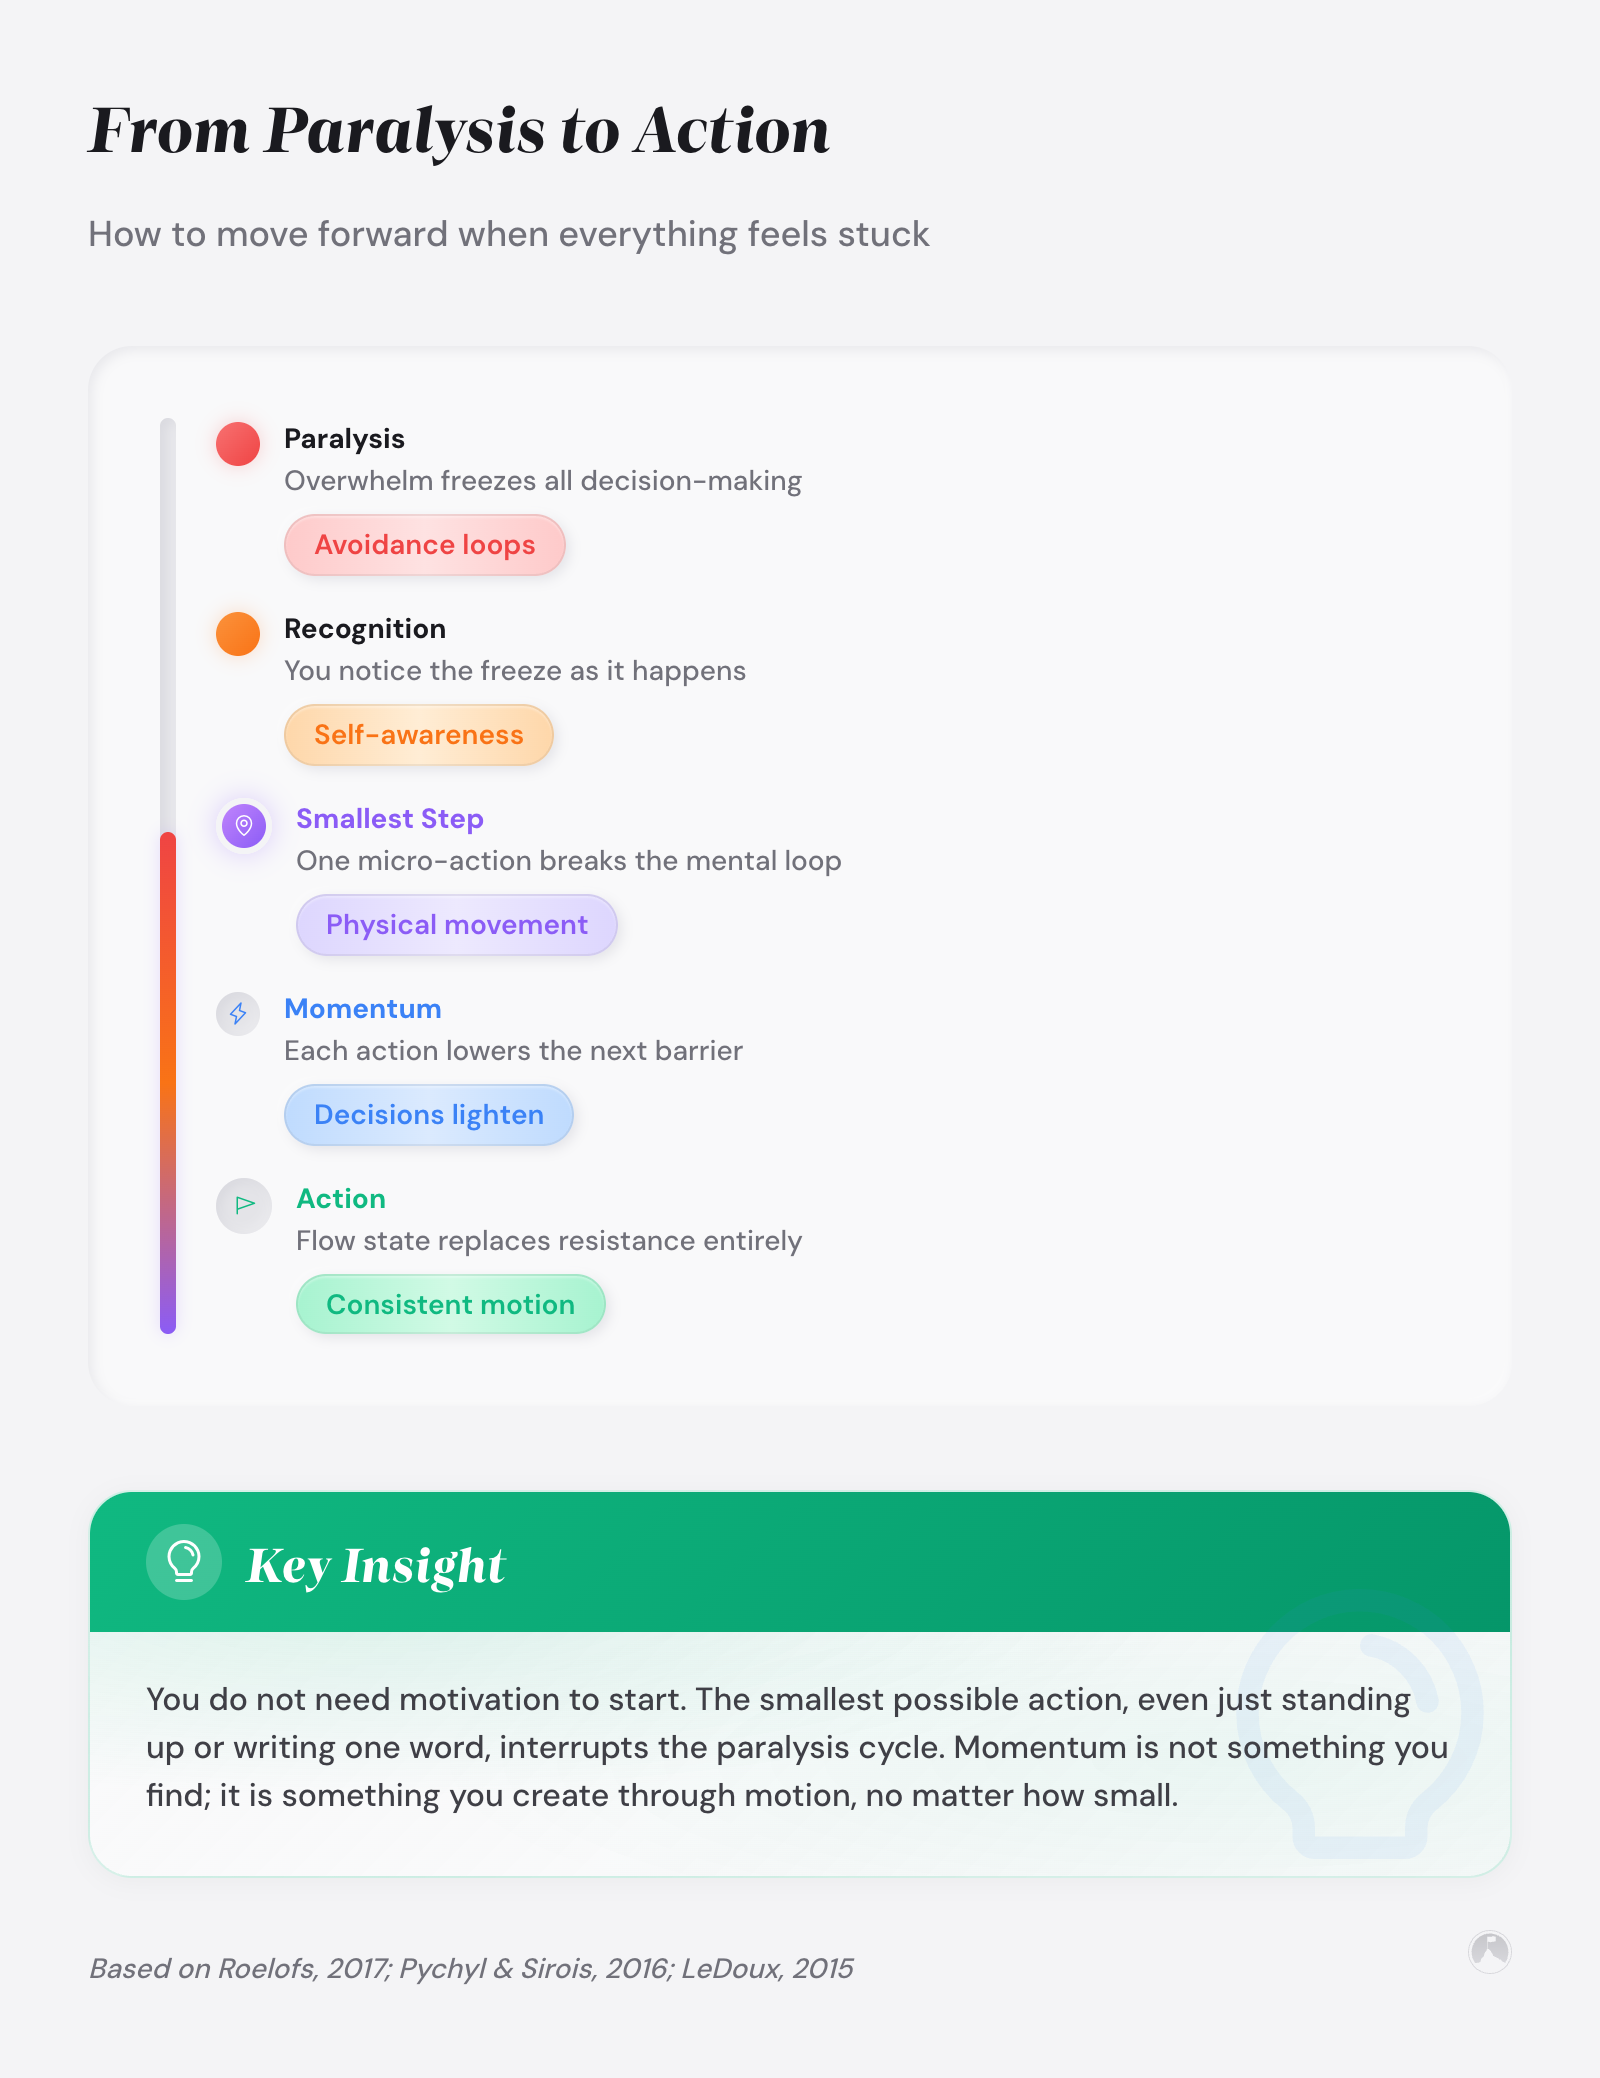Screen dimensions: 1600x2078
Task: Click the Physical movement pill
Action: [457, 925]
